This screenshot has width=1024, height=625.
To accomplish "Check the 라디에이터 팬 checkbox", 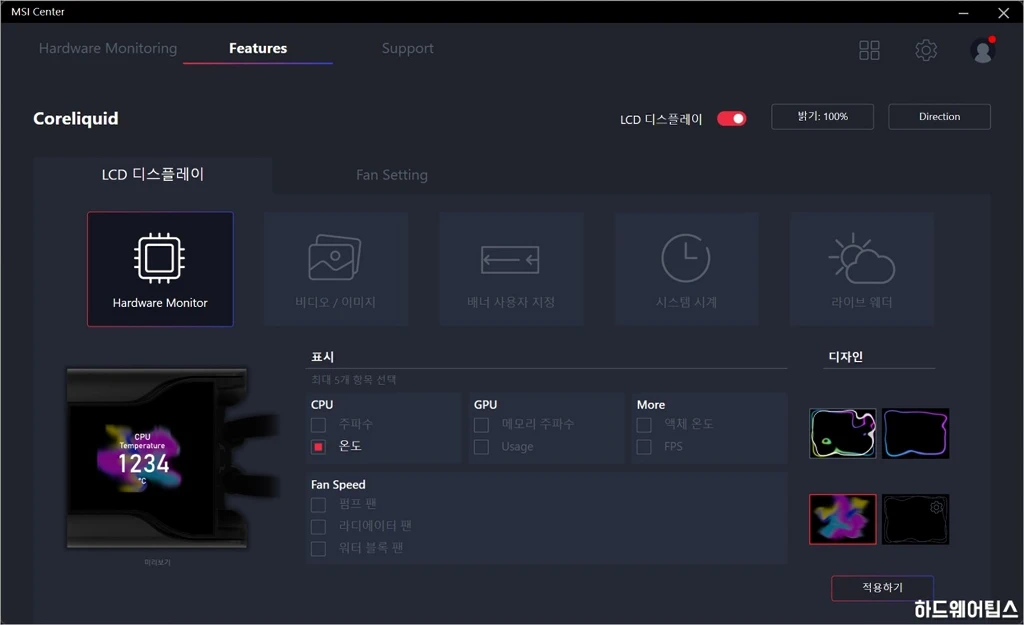I will (318, 526).
